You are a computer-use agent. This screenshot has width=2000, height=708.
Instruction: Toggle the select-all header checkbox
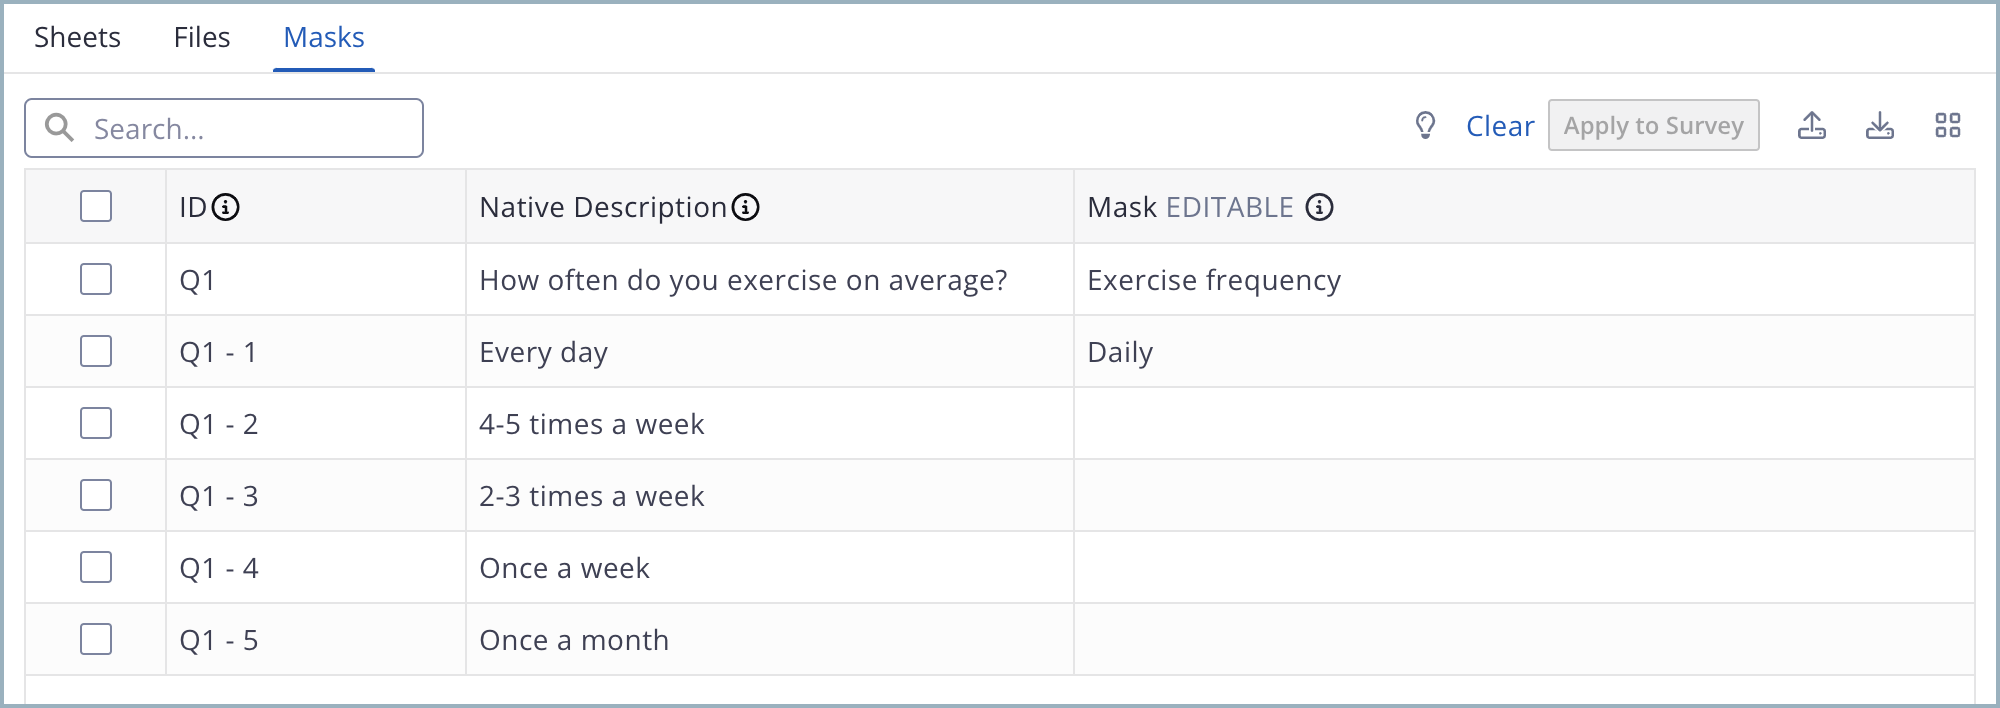coord(96,206)
